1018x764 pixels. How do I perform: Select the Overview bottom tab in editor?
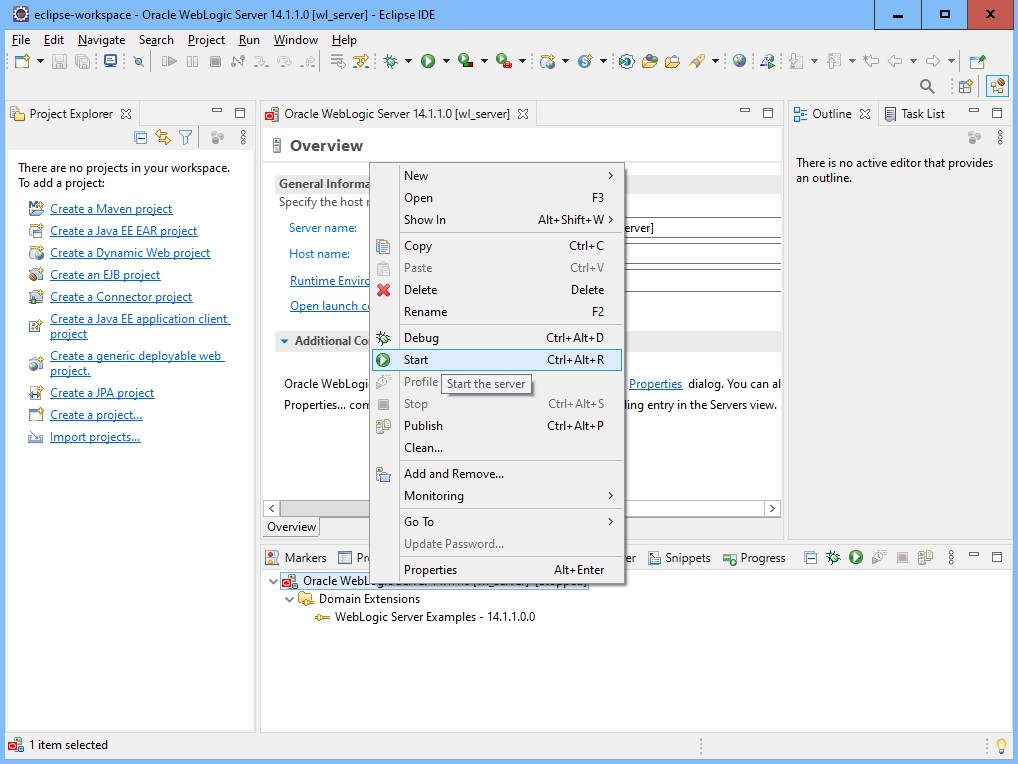[x=292, y=527]
